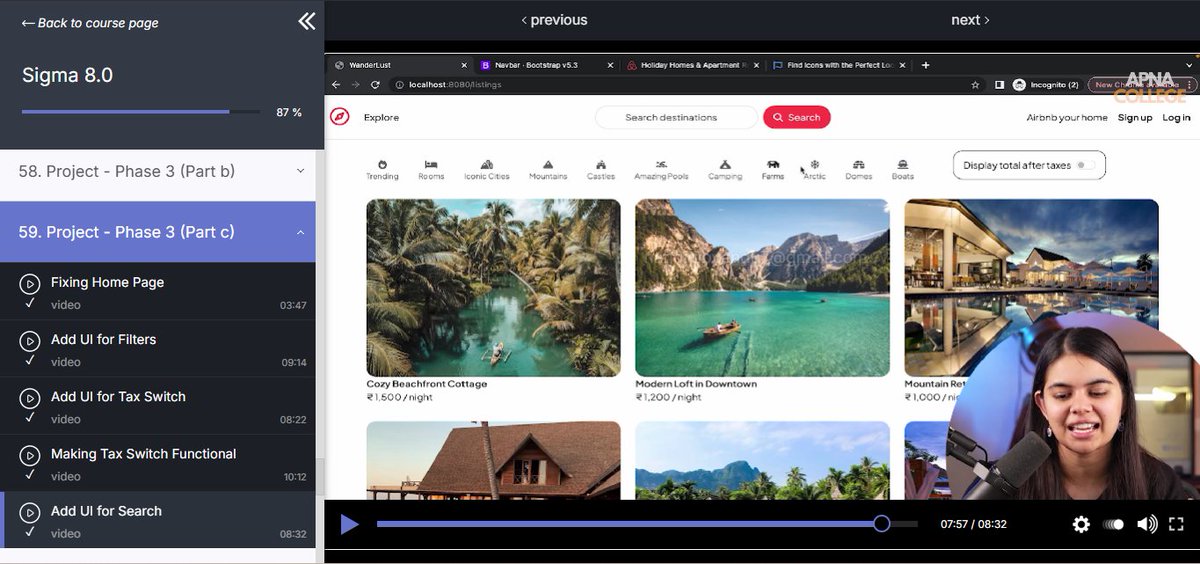
Task: Switch to the WanderLust browser tab
Action: tap(400, 65)
